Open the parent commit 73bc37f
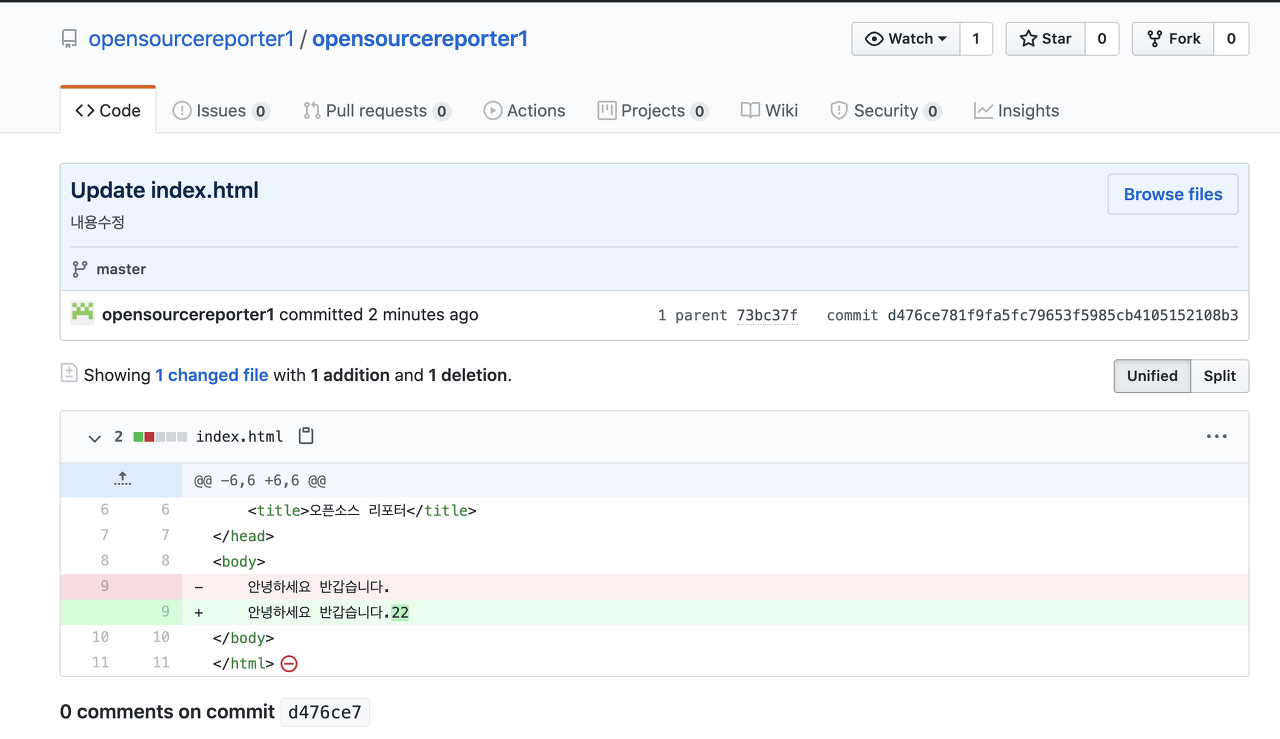Screen dimensions: 1280x739 767,315
